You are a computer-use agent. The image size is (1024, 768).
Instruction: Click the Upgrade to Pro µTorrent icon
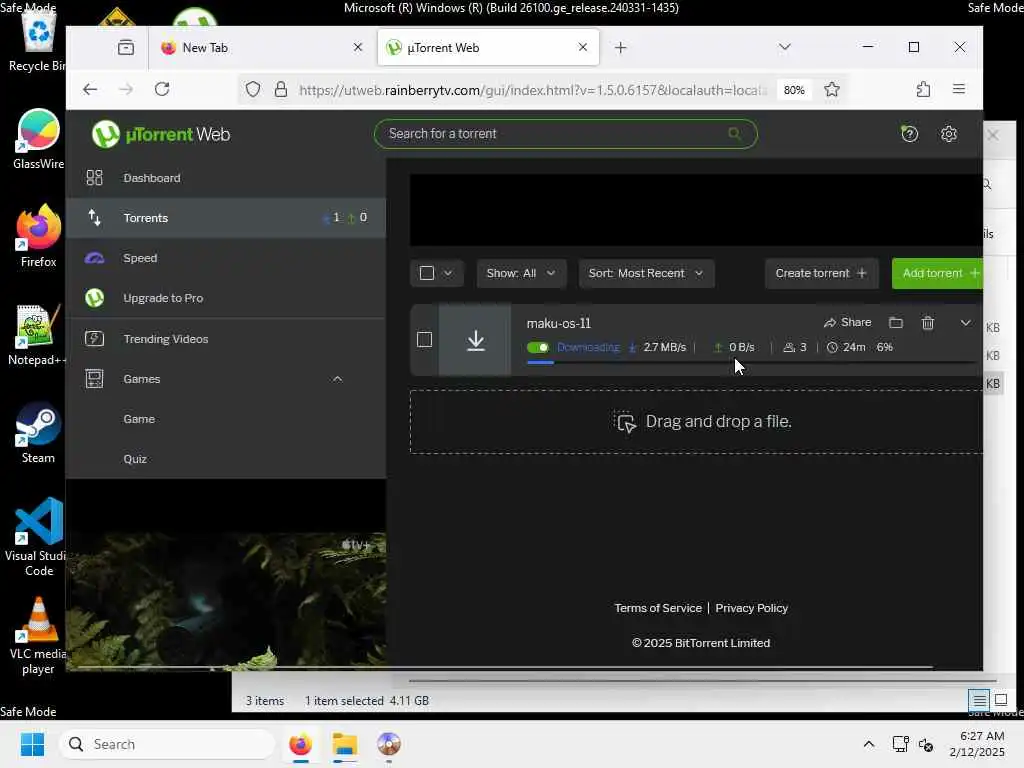coord(94,298)
